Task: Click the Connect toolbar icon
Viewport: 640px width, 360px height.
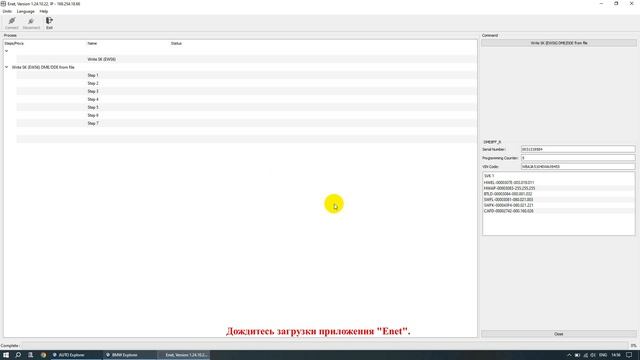Action: click(x=11, y=23)
